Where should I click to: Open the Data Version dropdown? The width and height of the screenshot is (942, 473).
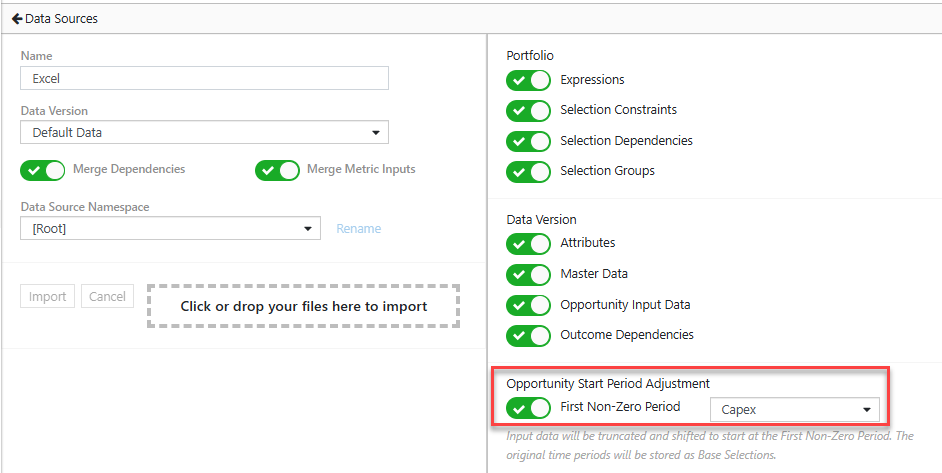(x=204, y=132)
